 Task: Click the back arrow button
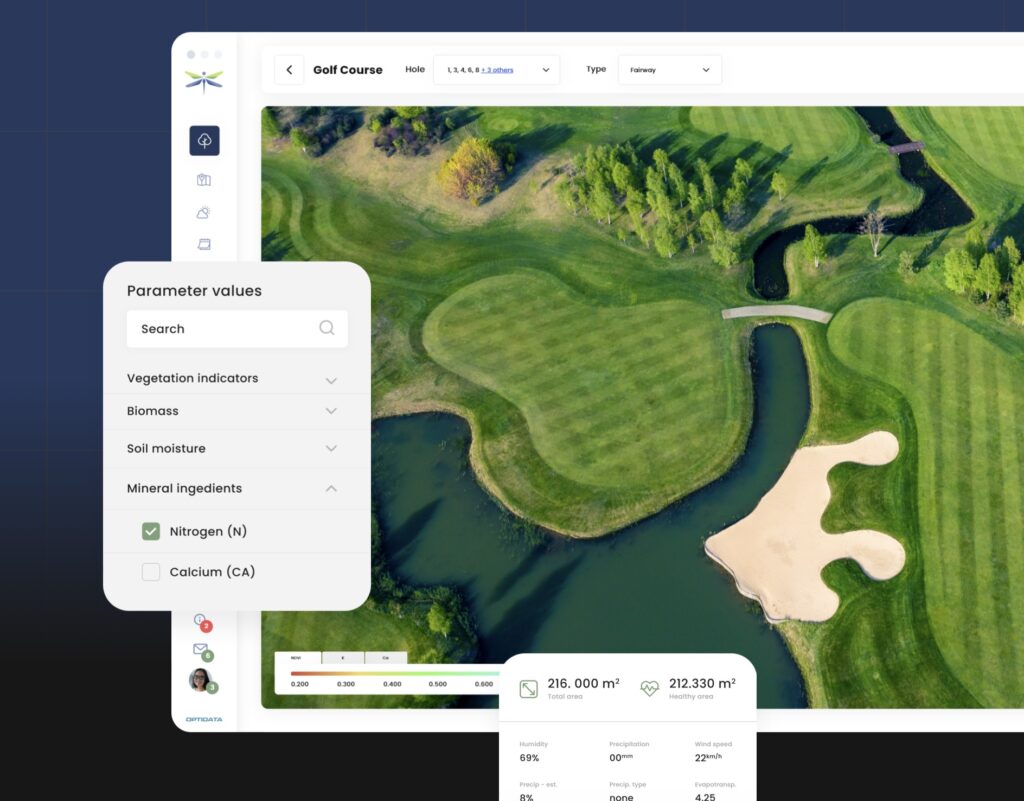[289, 70]
